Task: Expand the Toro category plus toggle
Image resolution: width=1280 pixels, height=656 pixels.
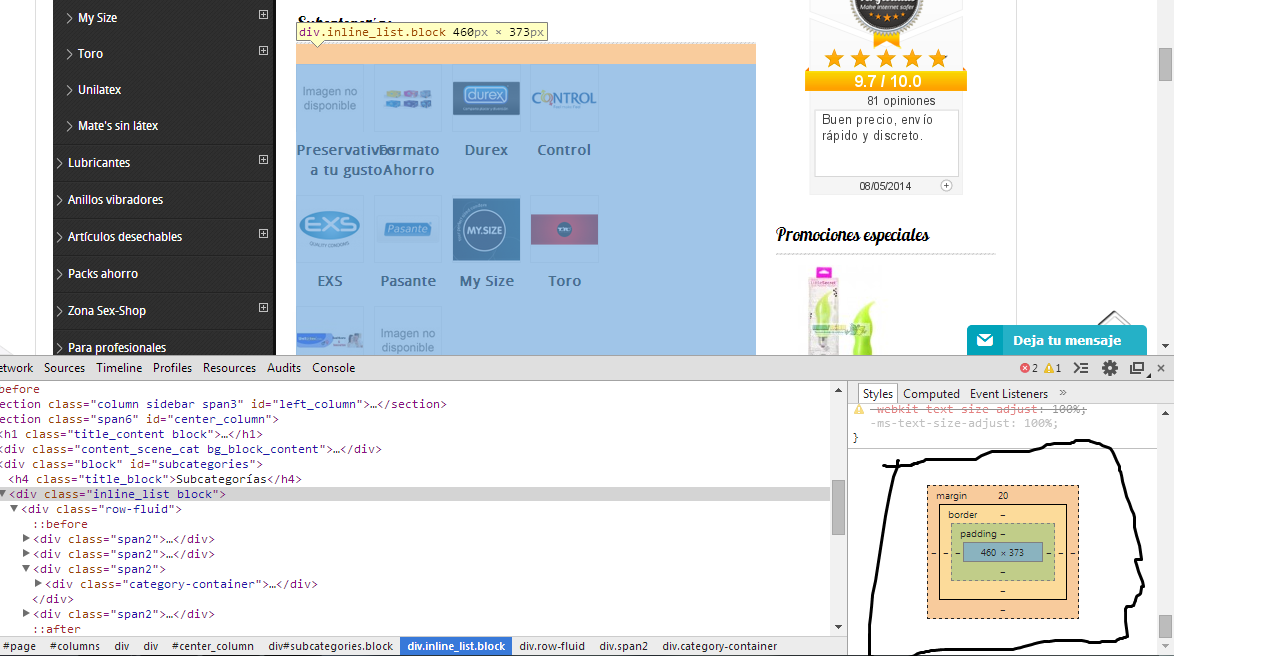Action: point(263,51)
